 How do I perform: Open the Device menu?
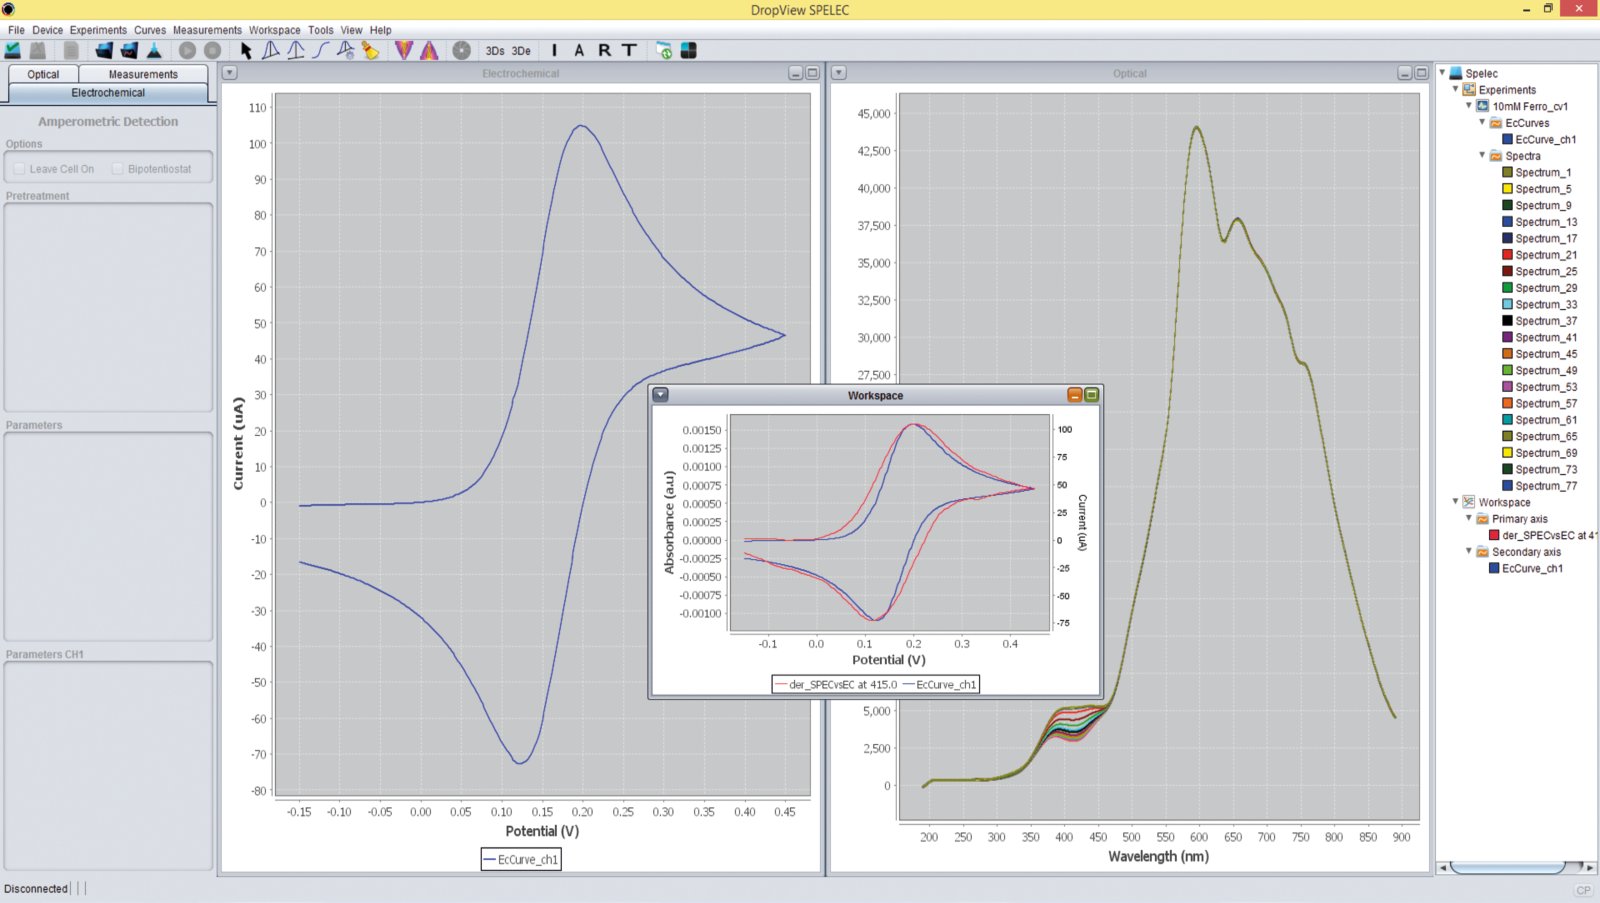tap(47, 30)
